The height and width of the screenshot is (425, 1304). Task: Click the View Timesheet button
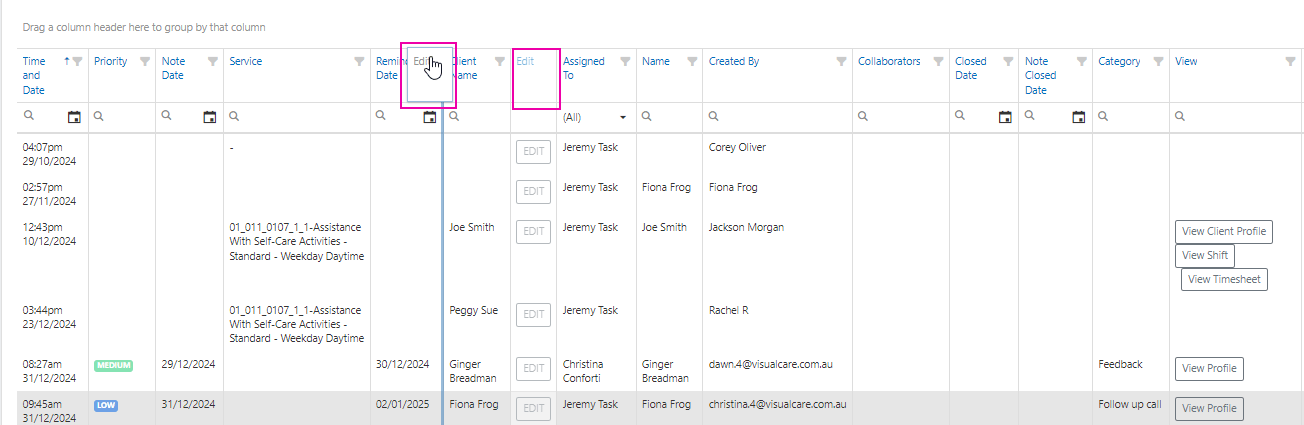pos(1224,279)
